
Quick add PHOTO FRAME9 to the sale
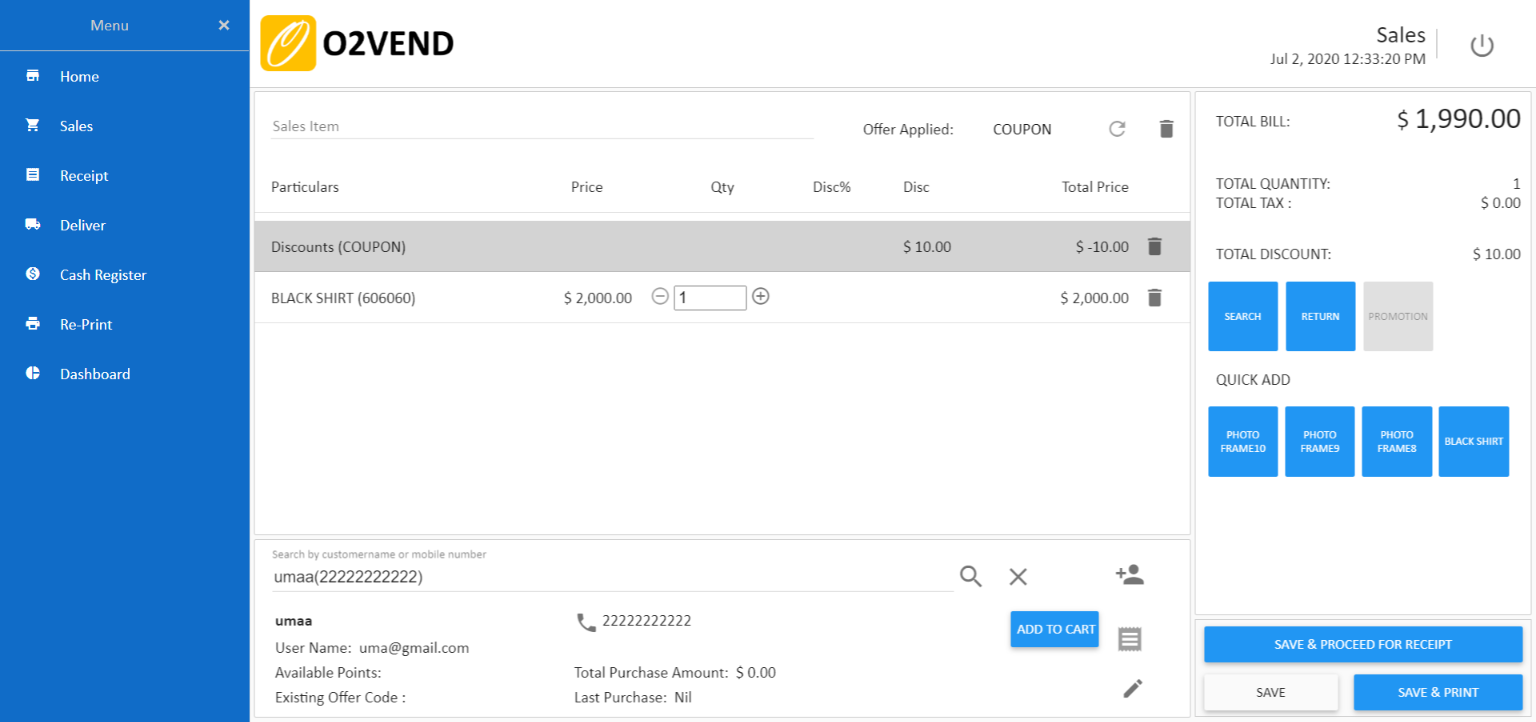[x=1319, y=441]
